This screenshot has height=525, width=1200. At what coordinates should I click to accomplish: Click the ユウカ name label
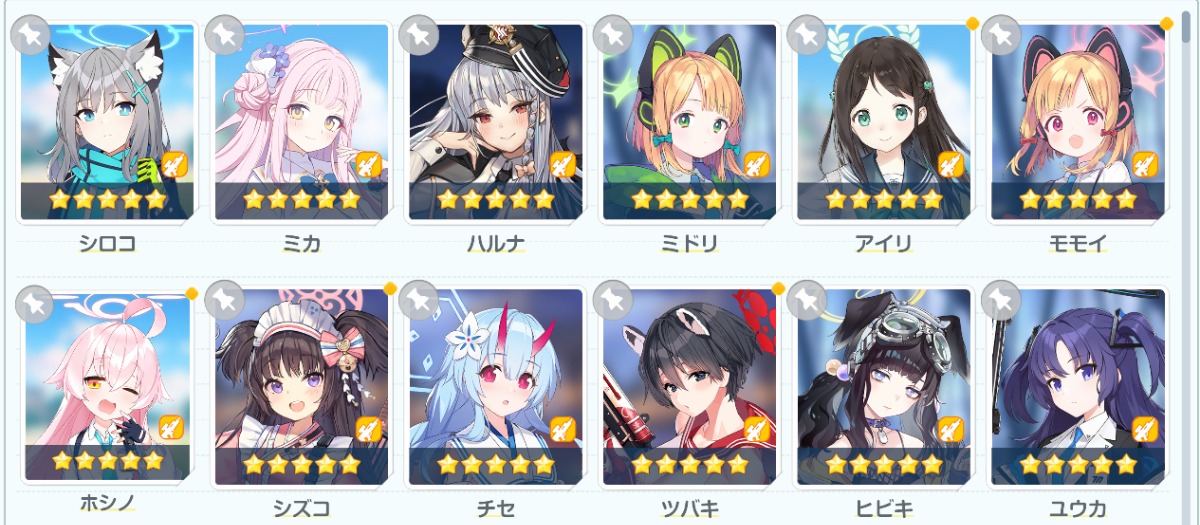pos(1078,509)
